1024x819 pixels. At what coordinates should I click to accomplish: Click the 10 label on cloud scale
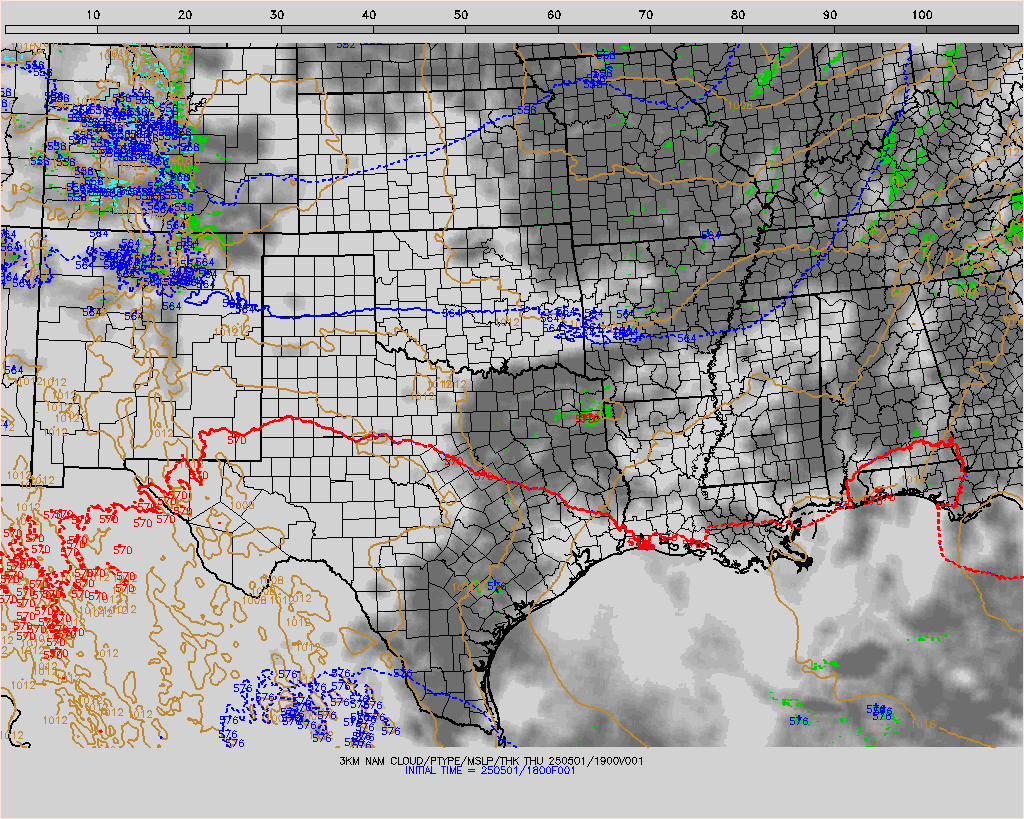click(93, 14)
